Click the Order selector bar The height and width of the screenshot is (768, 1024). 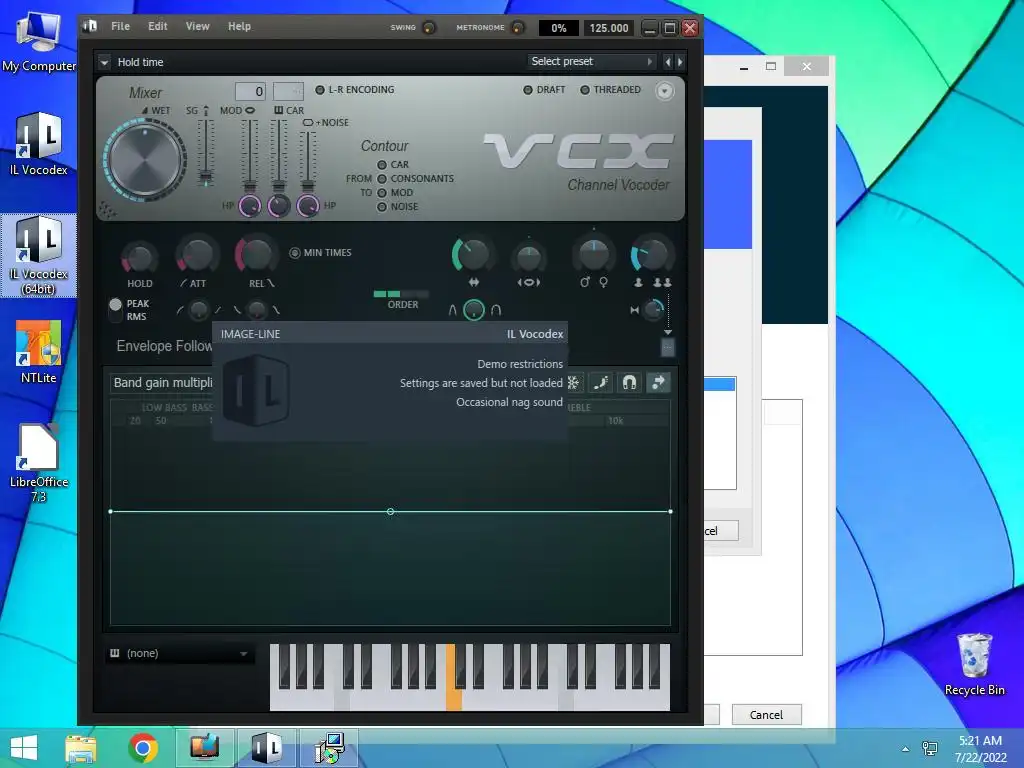coord(401,294)
